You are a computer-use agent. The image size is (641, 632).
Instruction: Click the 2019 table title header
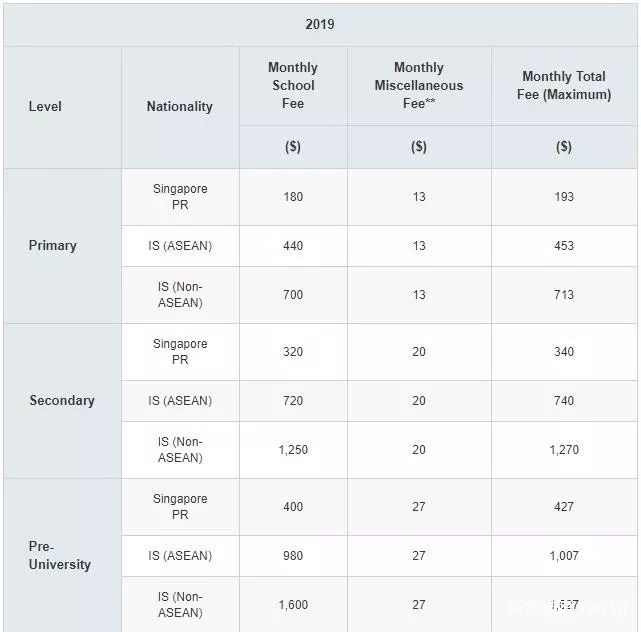pyautogui.click(x=320, y=24)
